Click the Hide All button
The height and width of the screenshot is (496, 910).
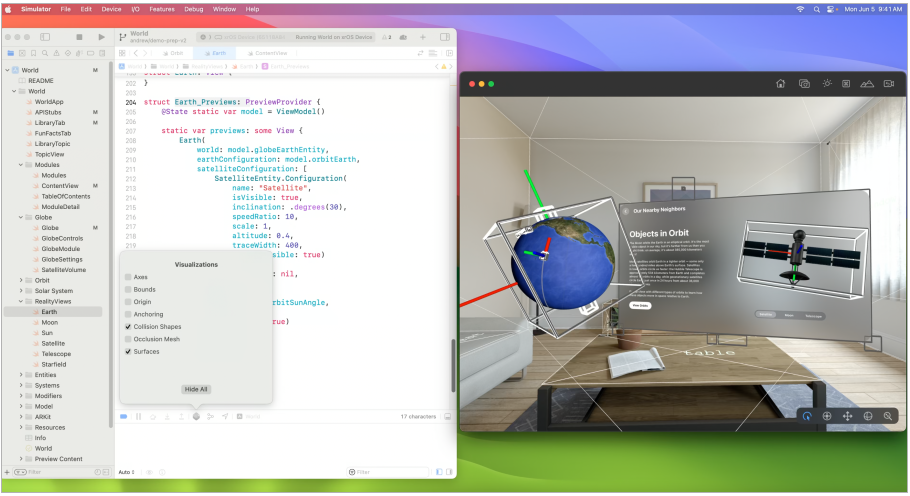click(196, 389)
